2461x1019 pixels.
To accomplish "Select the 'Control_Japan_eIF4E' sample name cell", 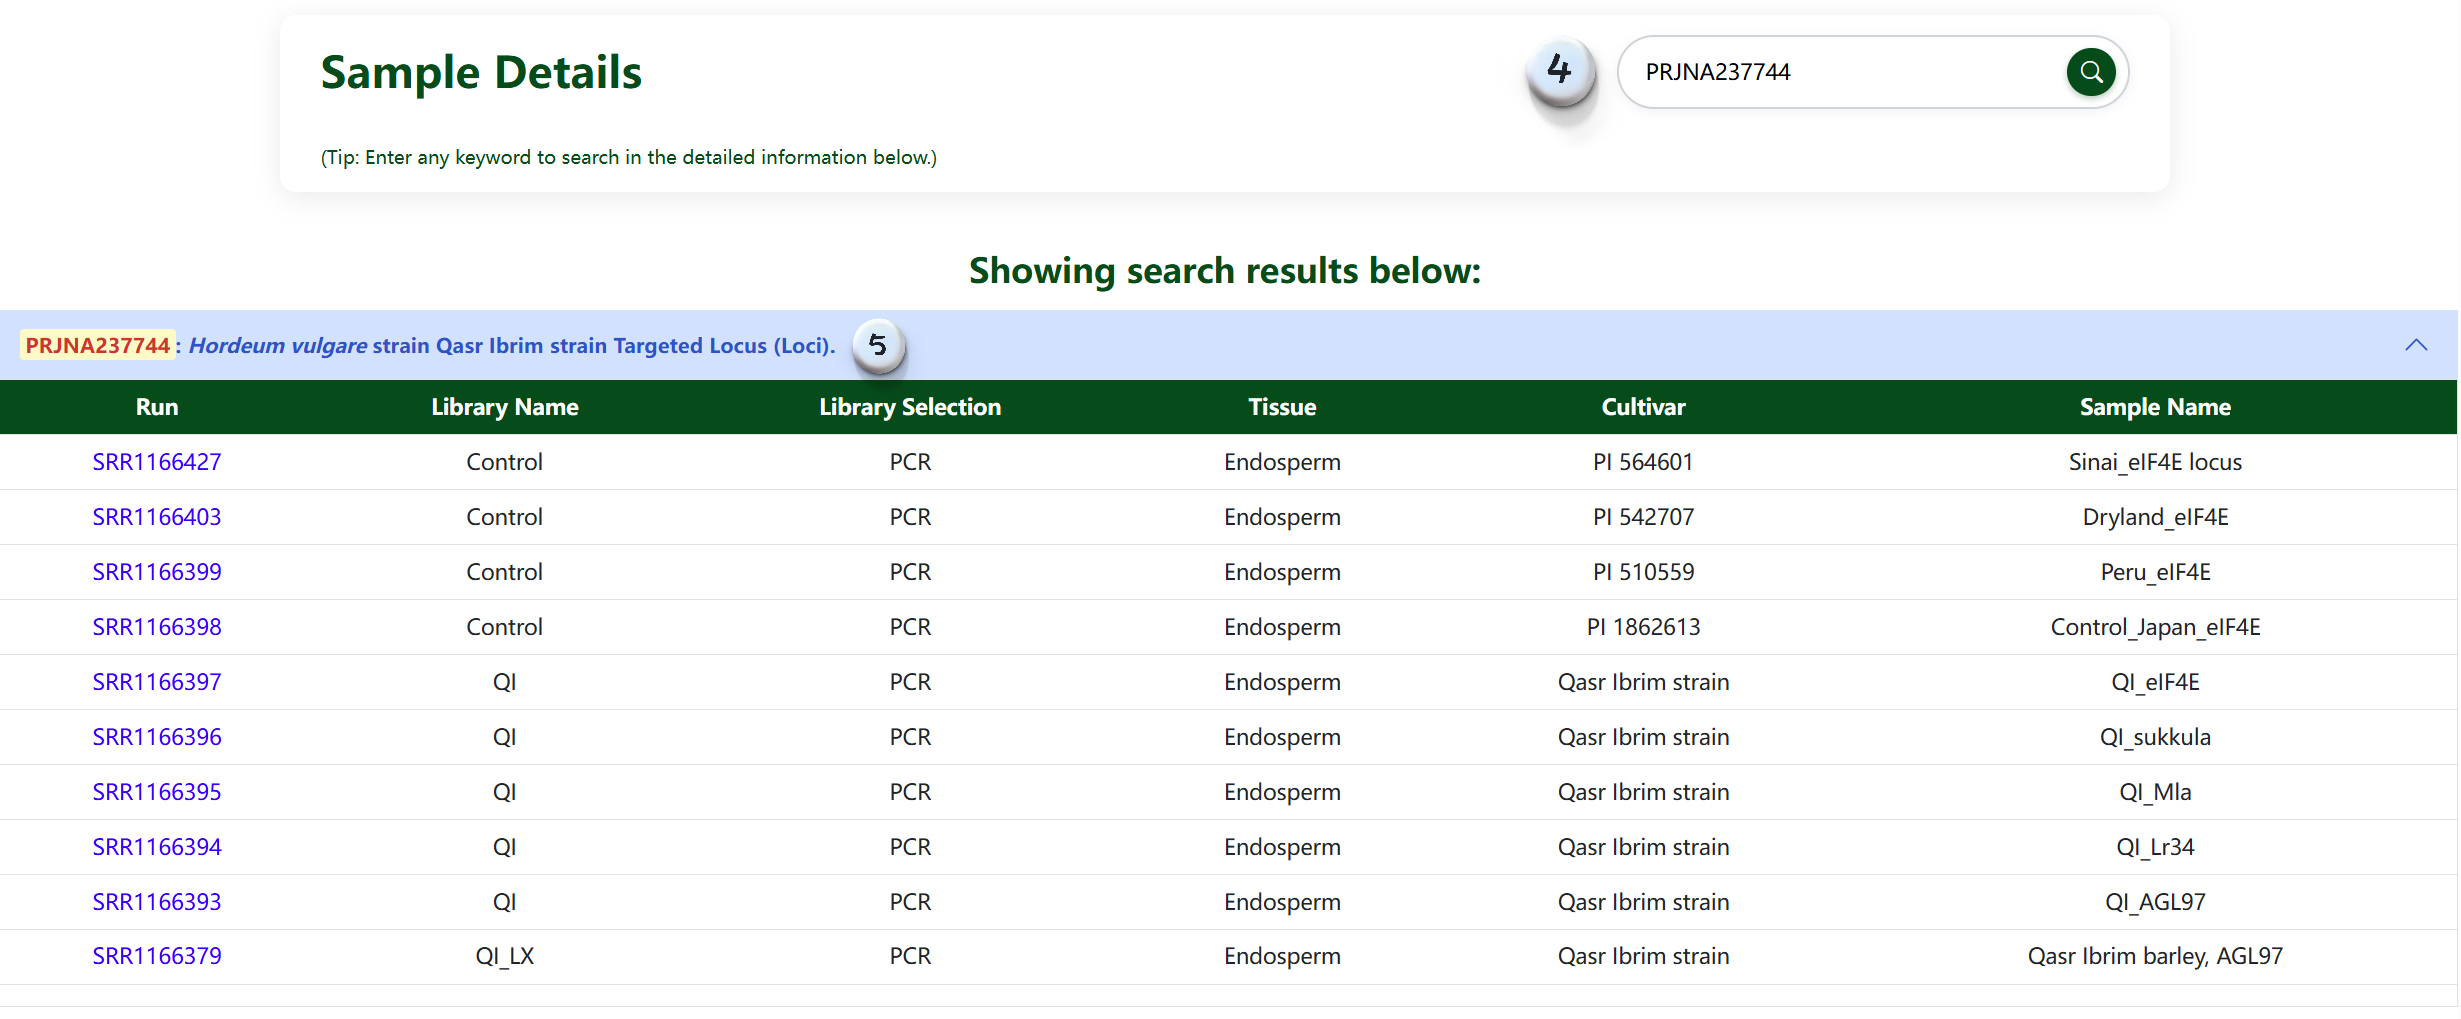I will pos(2155,627).
